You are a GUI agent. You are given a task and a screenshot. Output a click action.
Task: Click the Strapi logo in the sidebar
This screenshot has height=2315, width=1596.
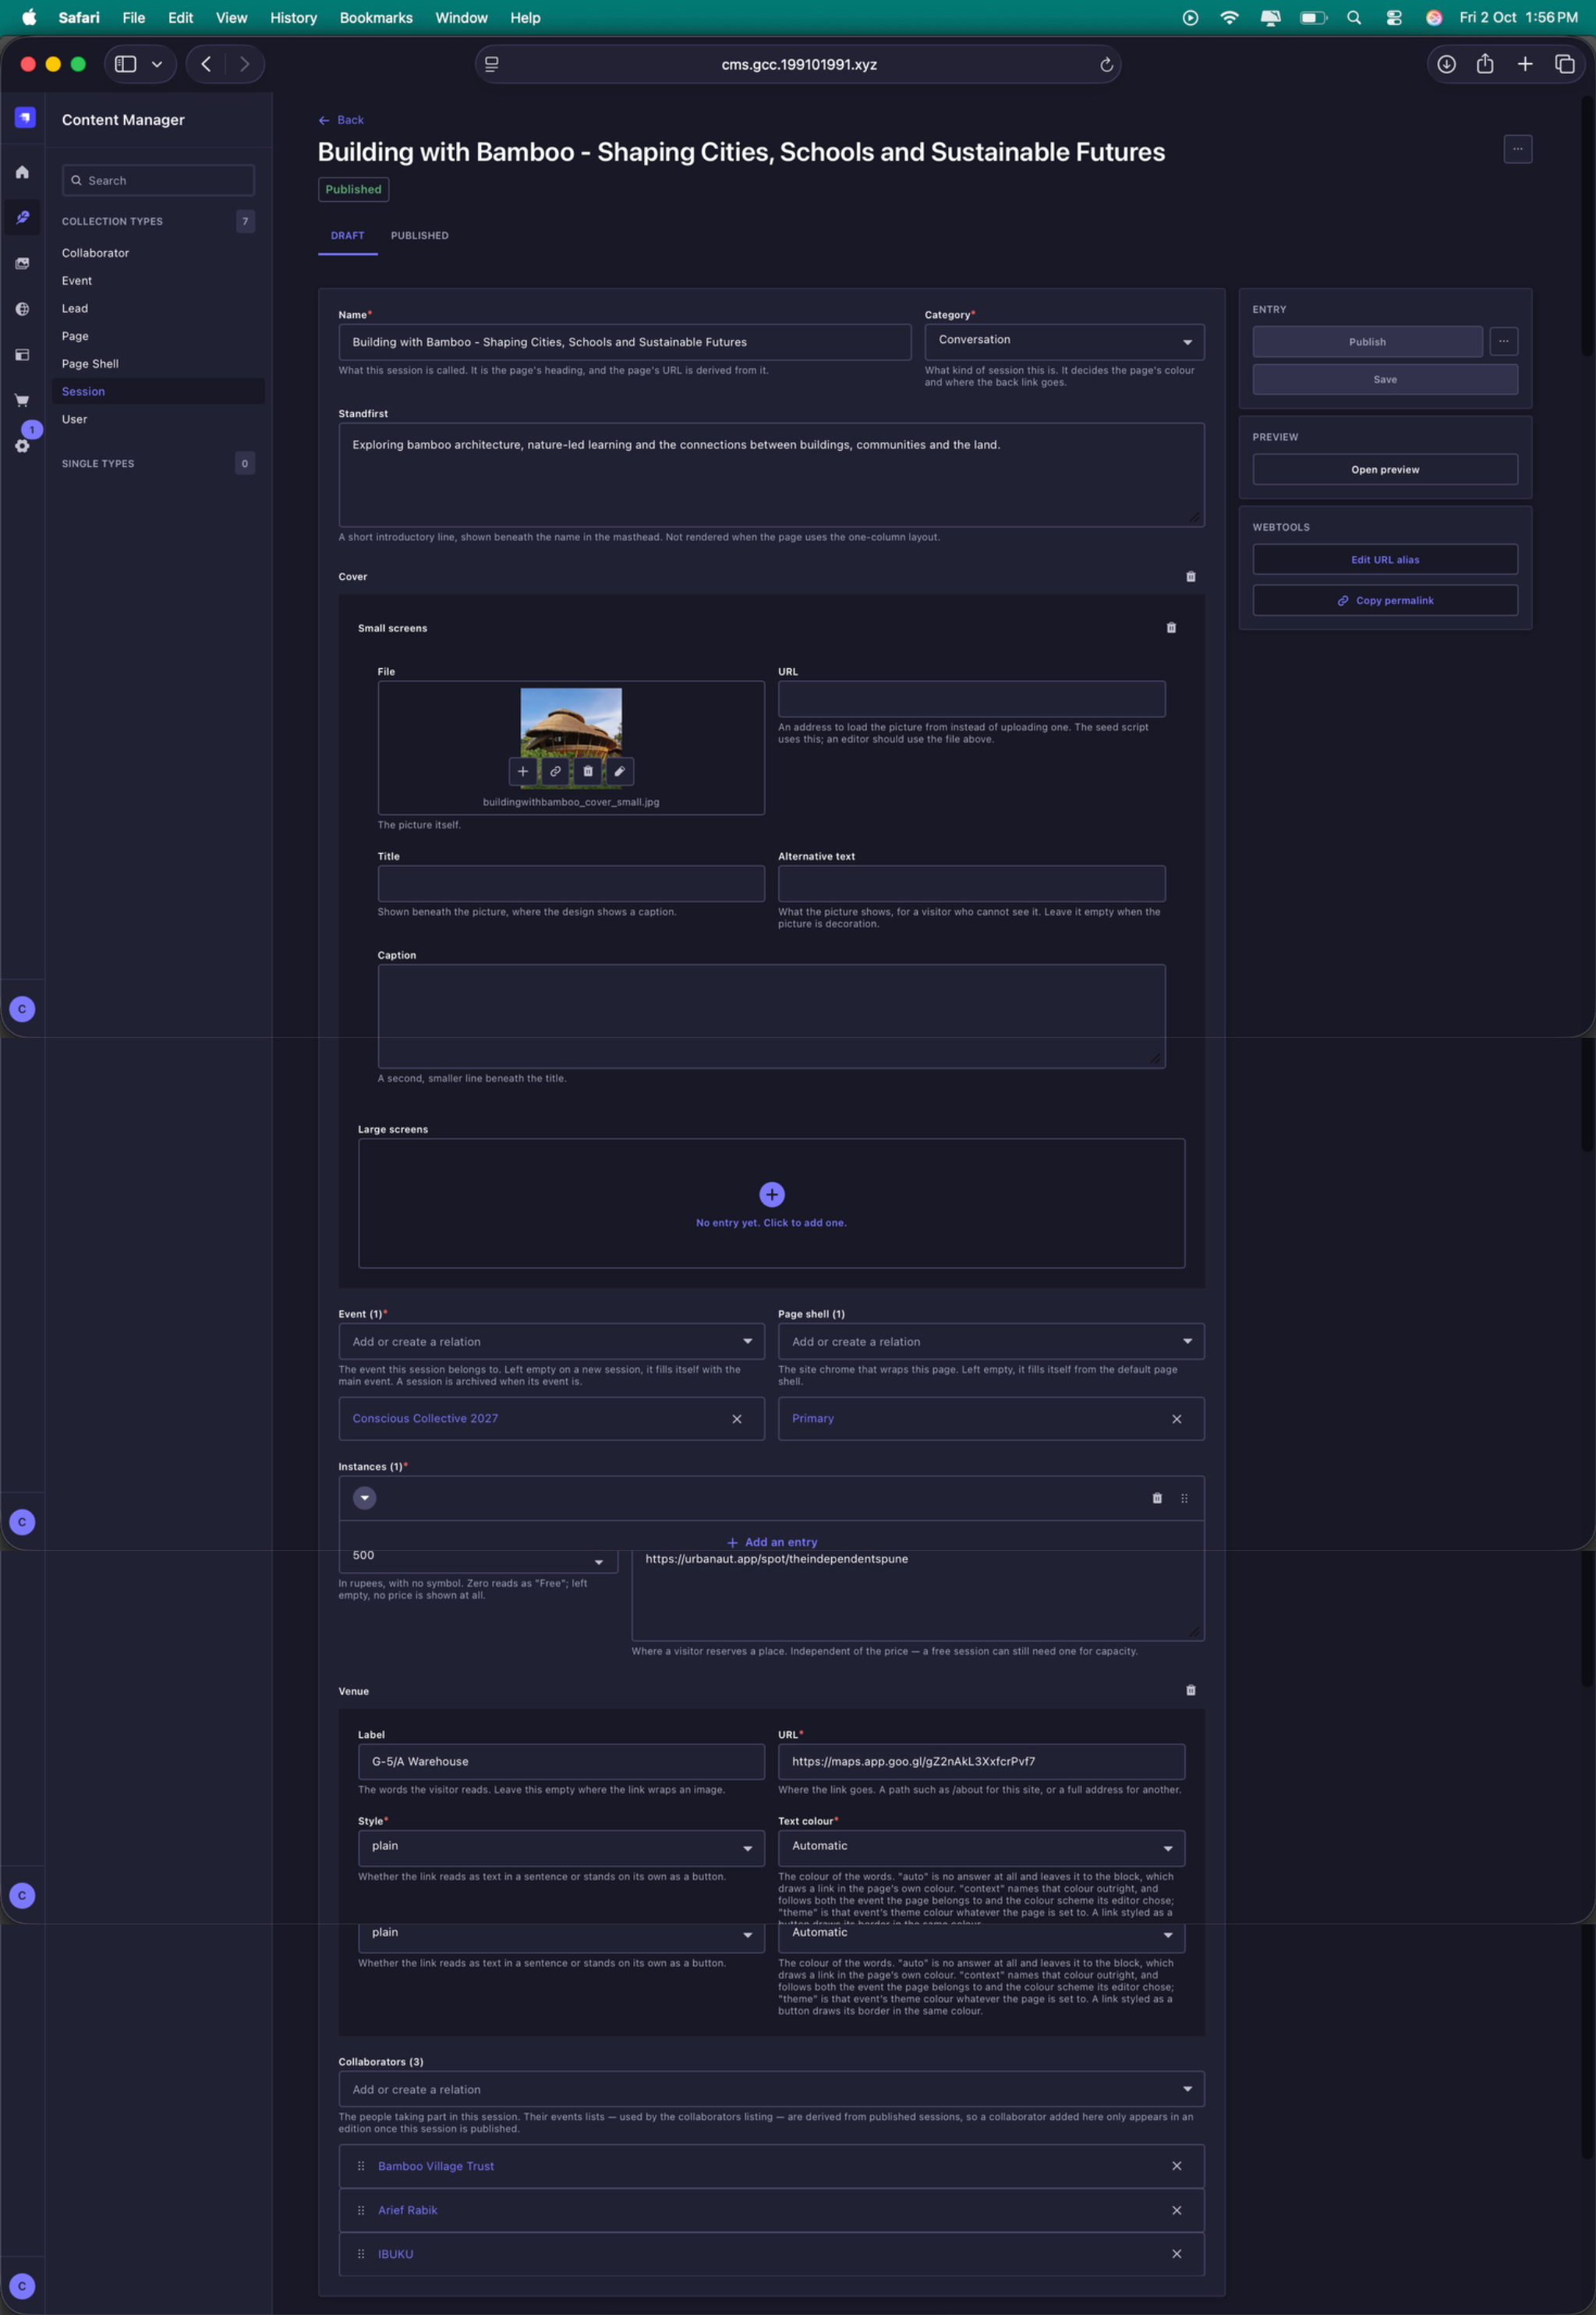pos(25,118)
